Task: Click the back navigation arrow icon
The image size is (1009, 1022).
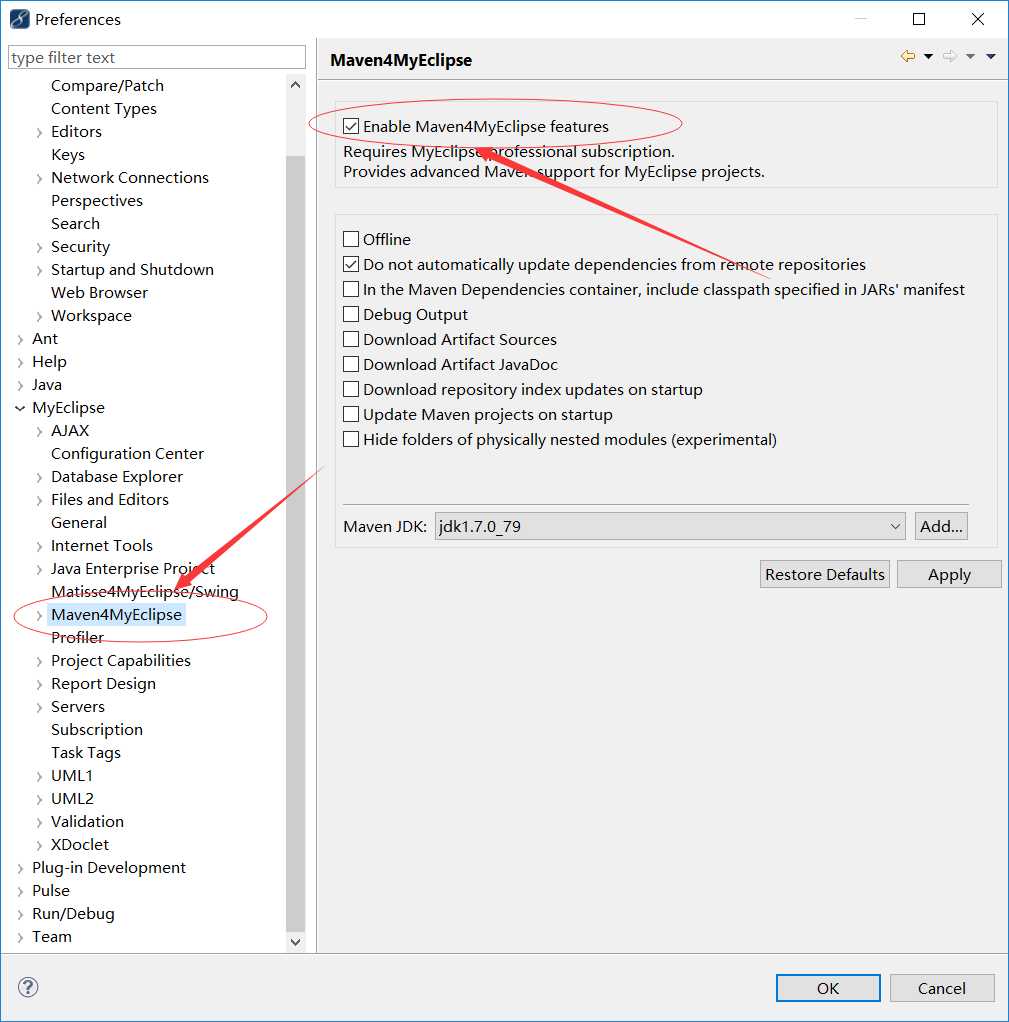Action: (x=907, y=57)
